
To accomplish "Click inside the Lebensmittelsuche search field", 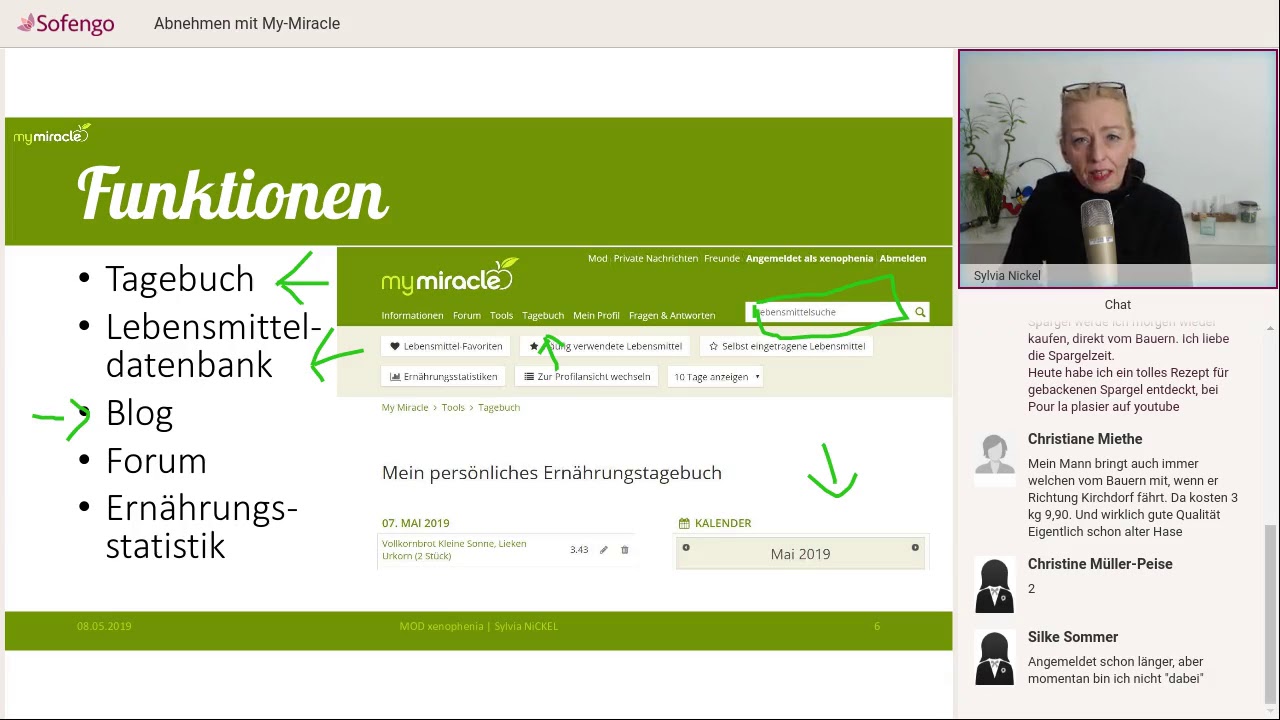I will pyautogui.click(x=828, y=313).
